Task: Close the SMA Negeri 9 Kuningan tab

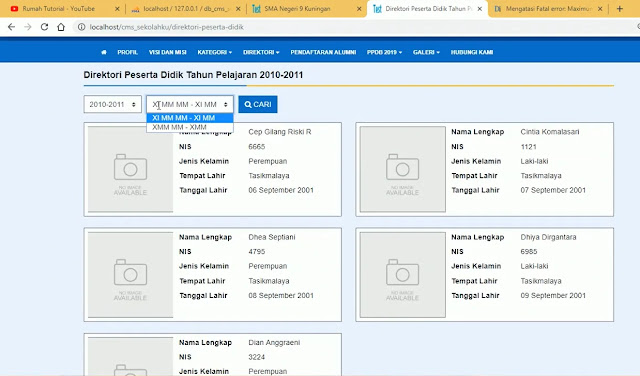Action: [359, 9]
